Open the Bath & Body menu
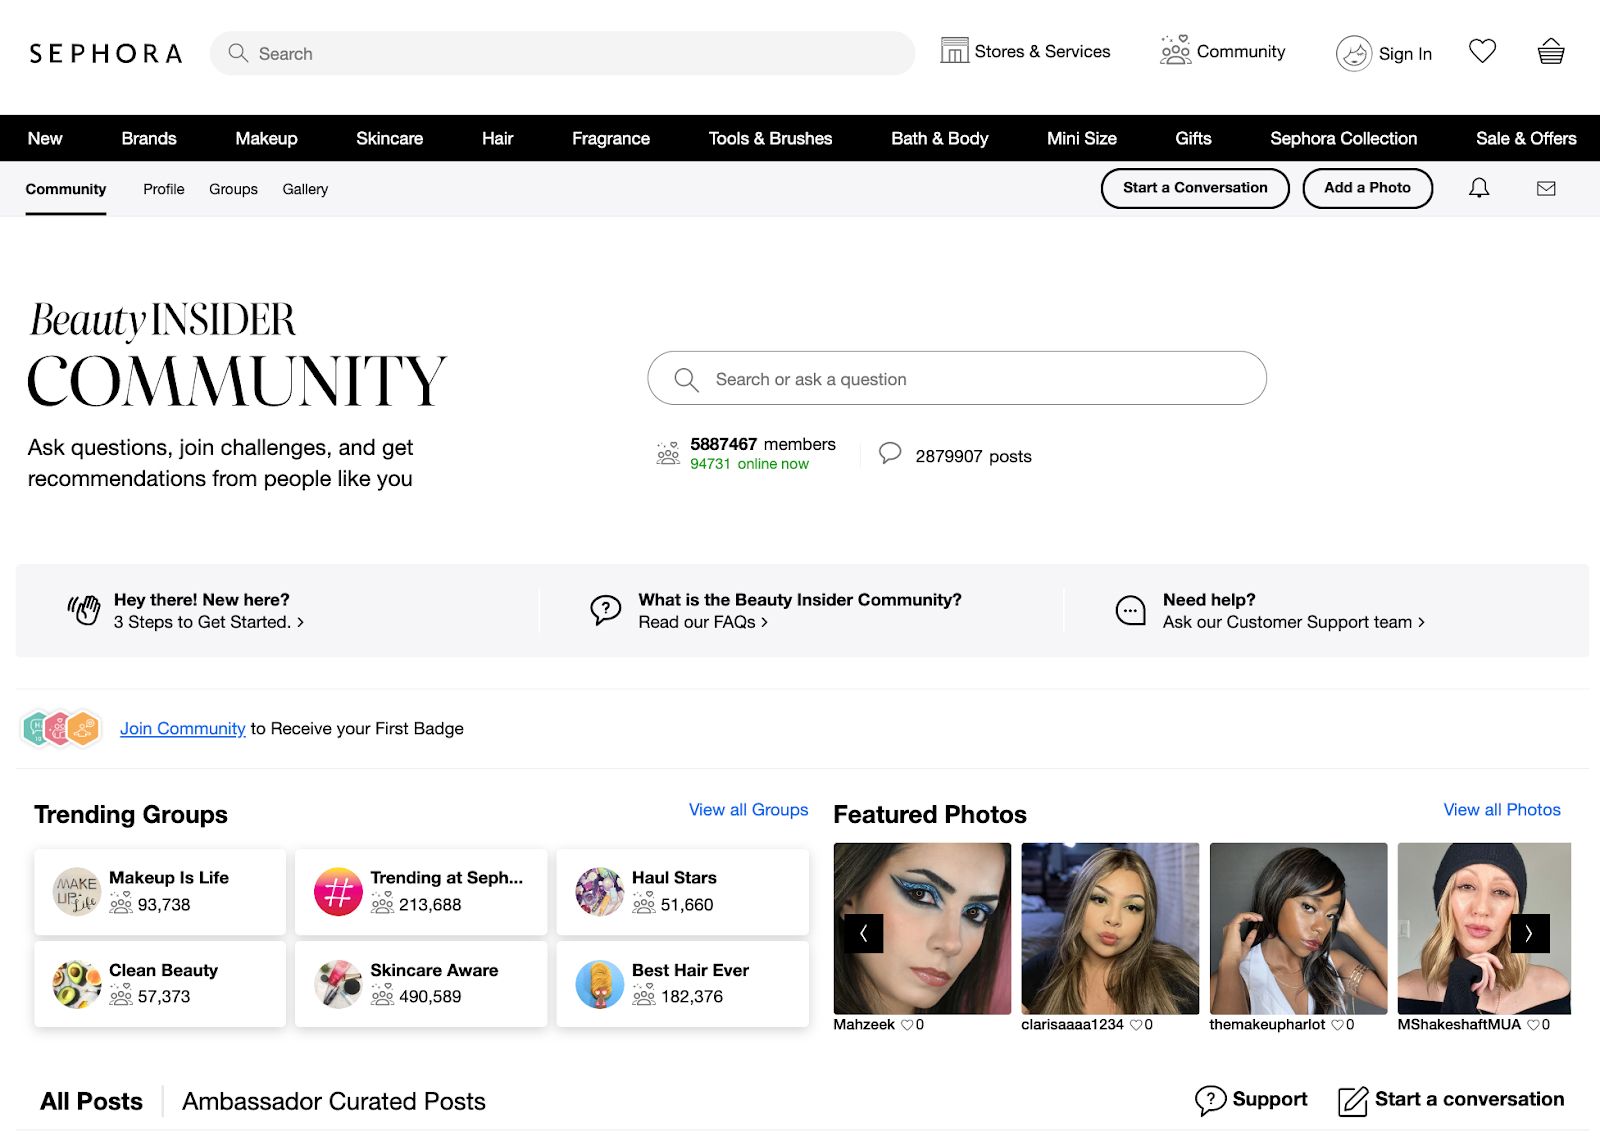 (x=939, y=138)
